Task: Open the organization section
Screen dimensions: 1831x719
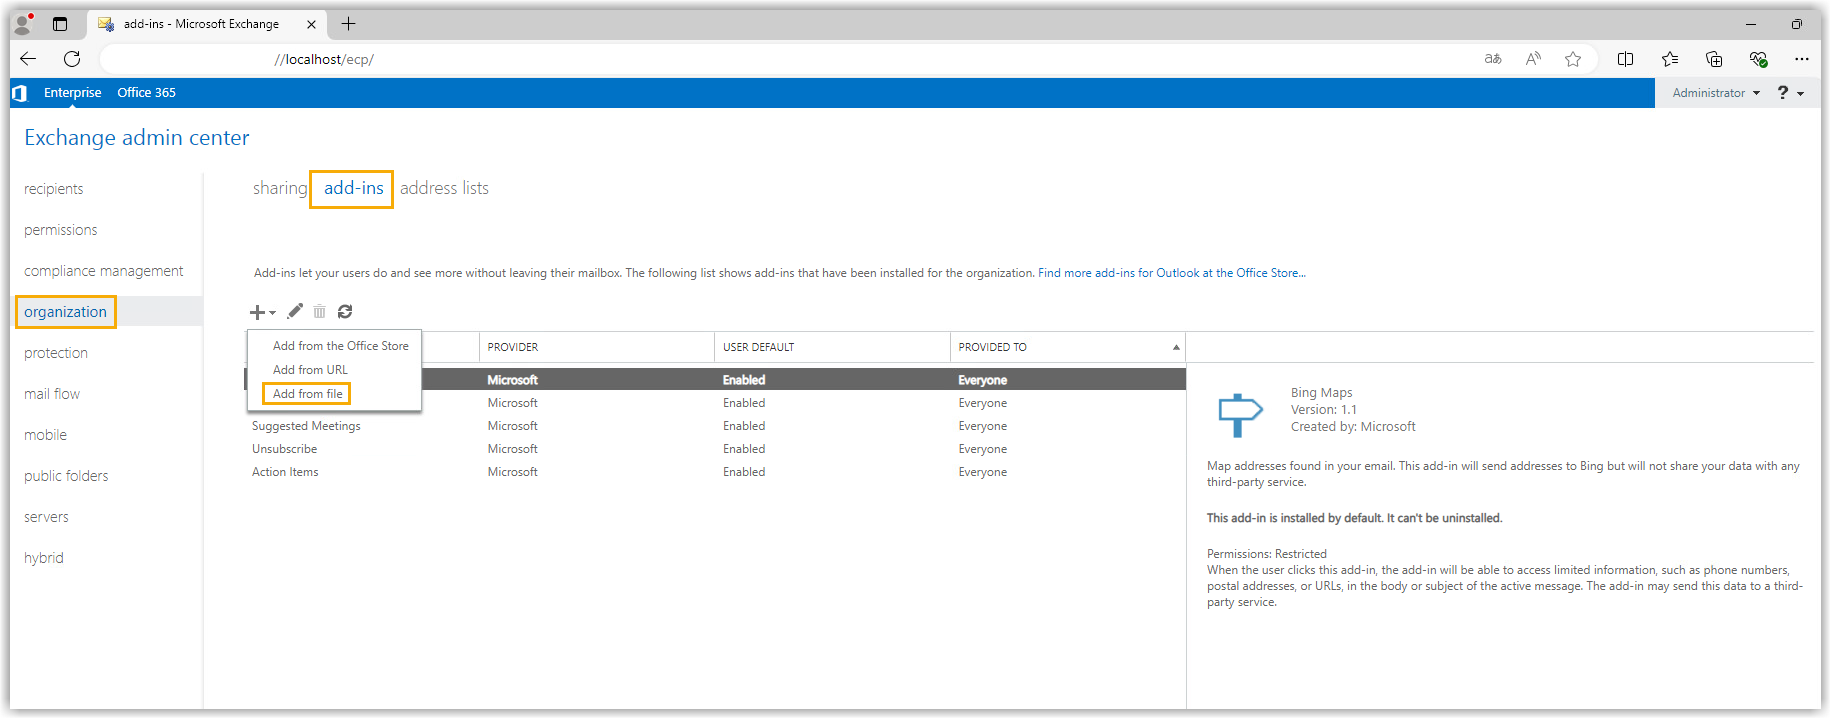Action: pyautogui.click(x=65, y=312)
